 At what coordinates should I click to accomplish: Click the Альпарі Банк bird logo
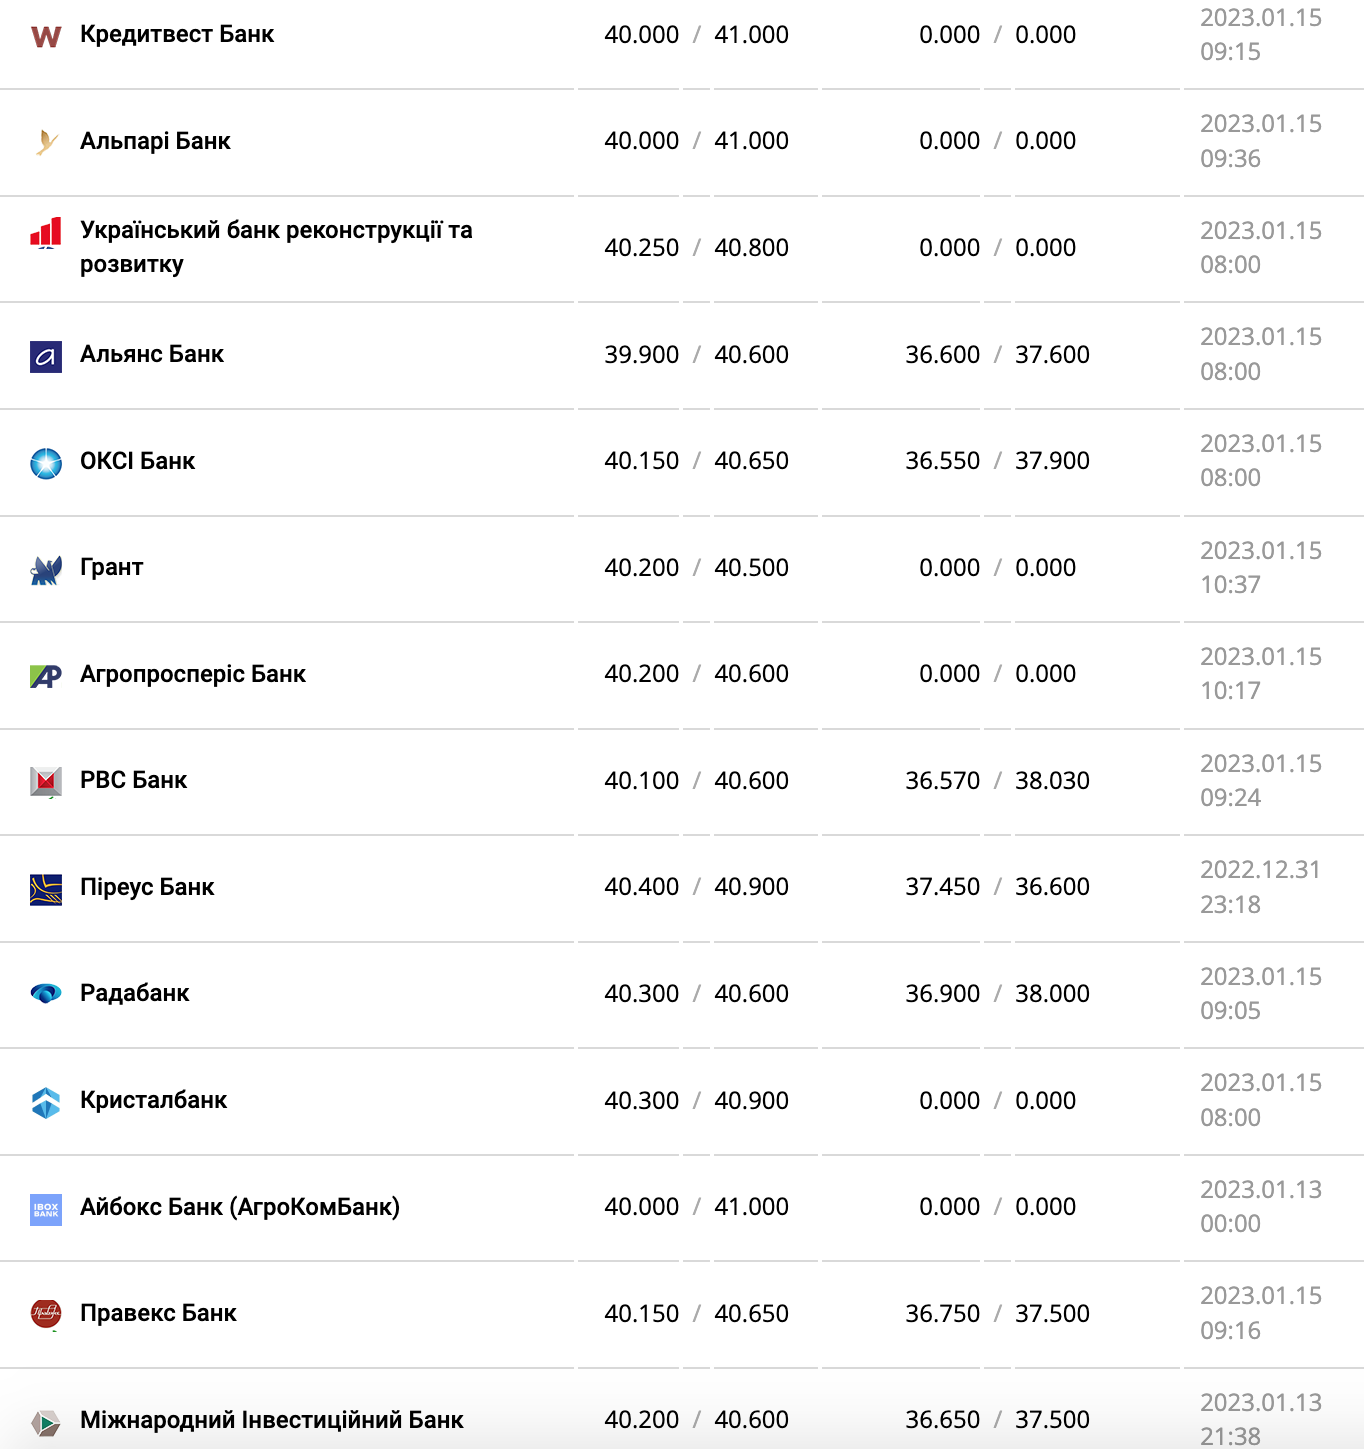[46, 142]
